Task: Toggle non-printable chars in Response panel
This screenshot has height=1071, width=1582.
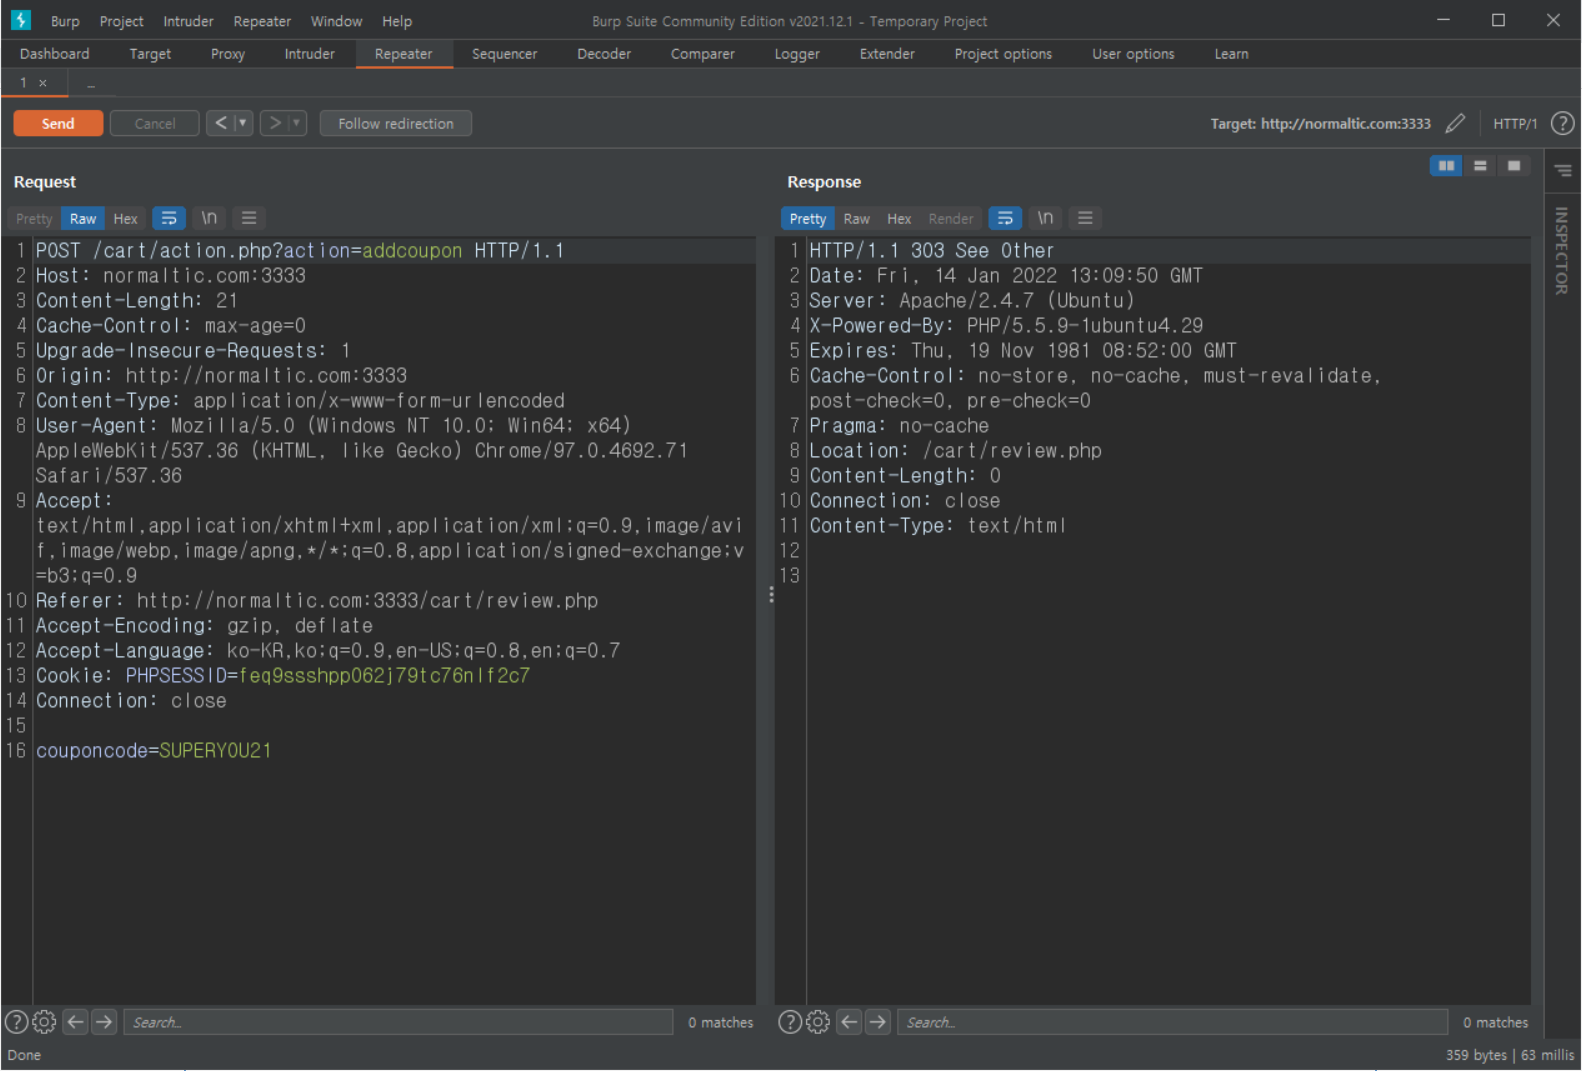Action: pyautogui.click(x=1045, y=218)
